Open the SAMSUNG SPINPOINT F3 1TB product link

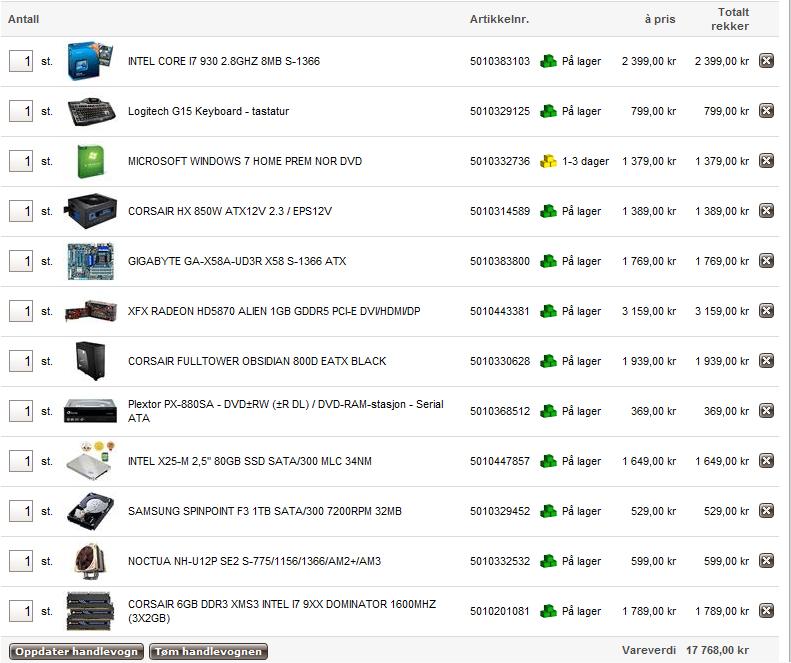[x=265, y=511]
